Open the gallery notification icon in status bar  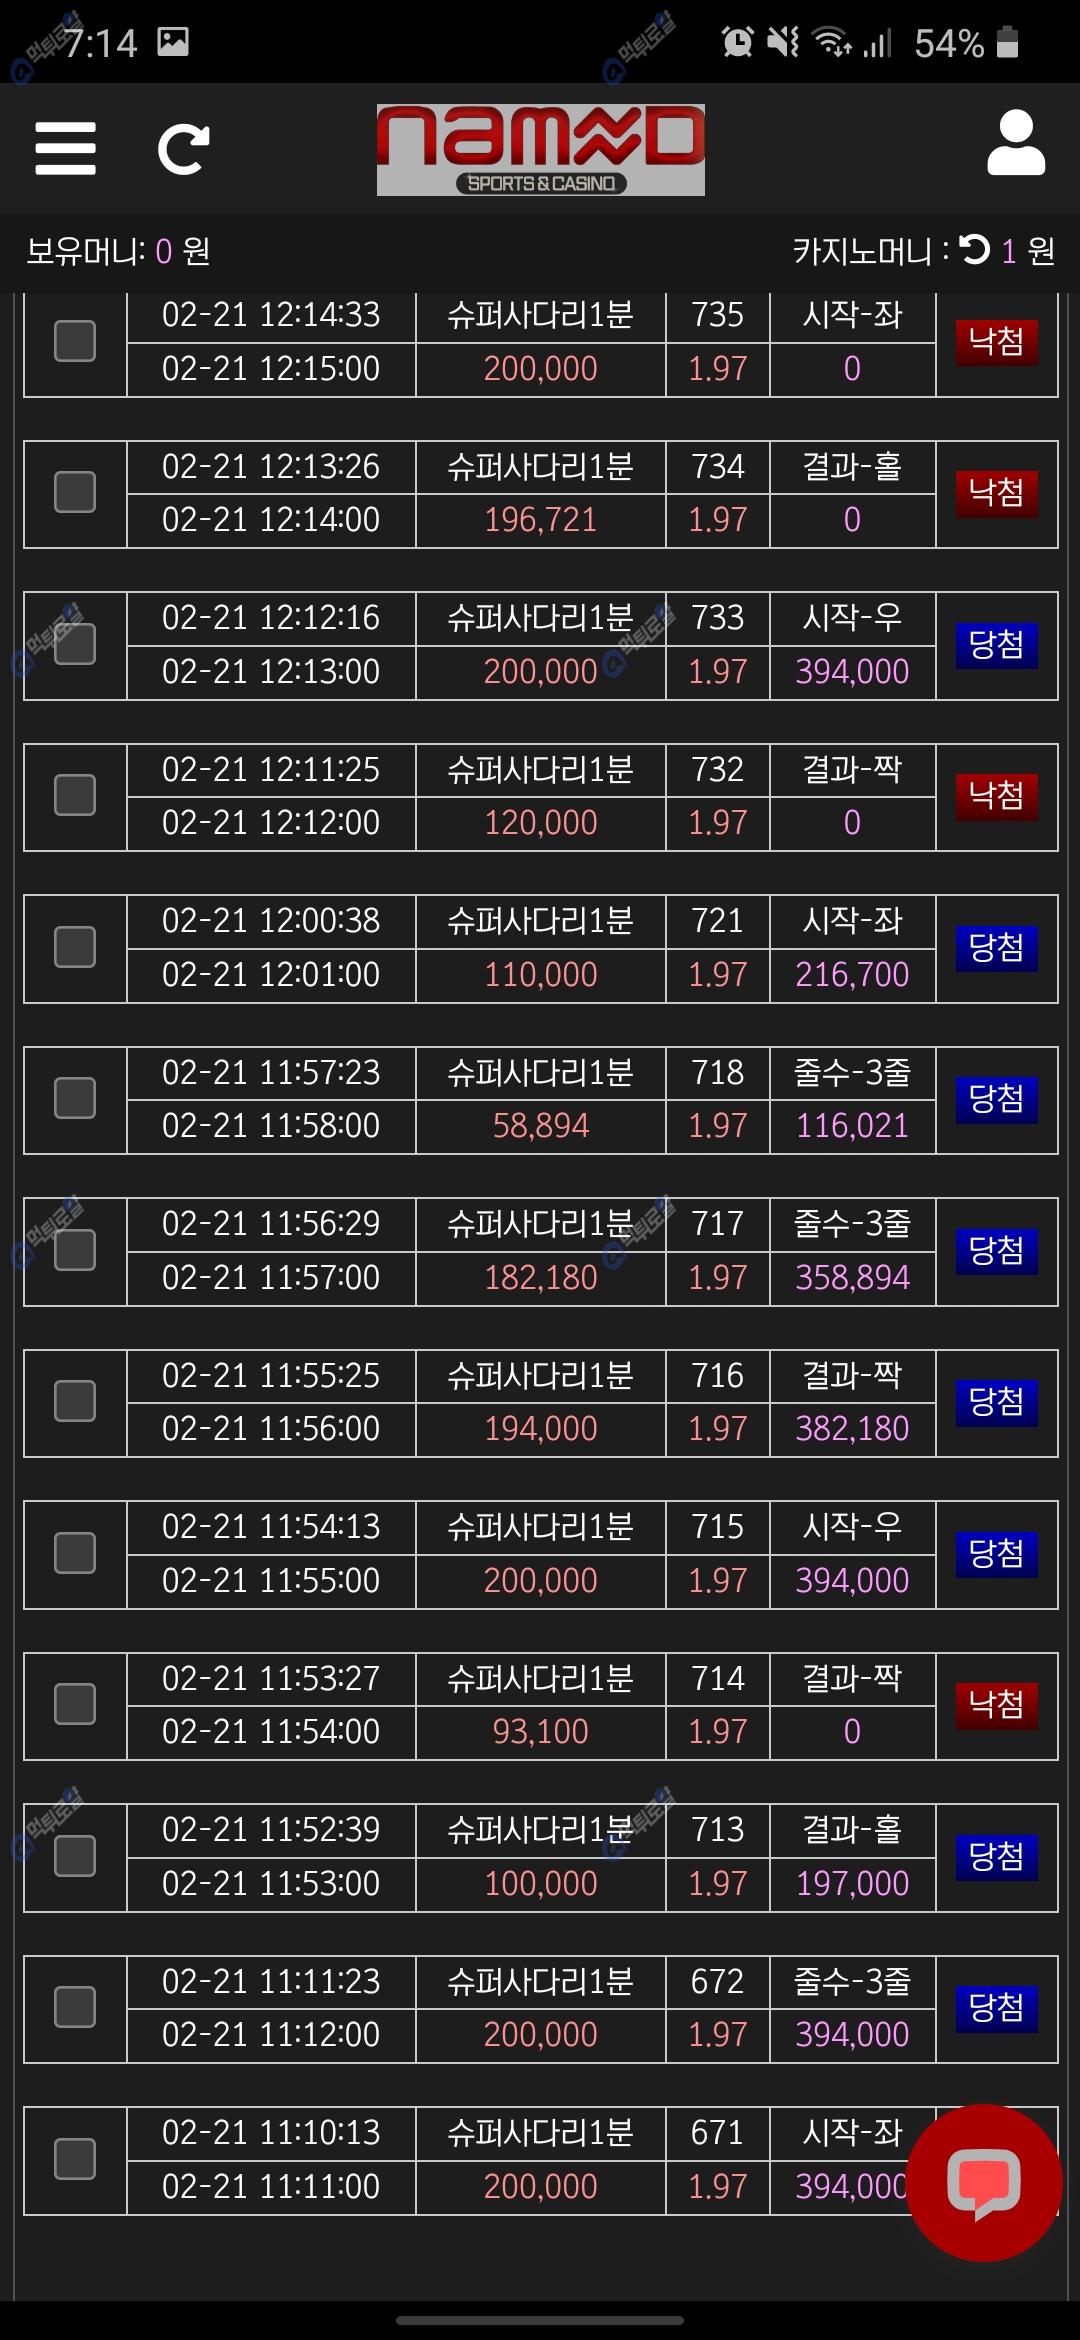click(x=173, y=41)
